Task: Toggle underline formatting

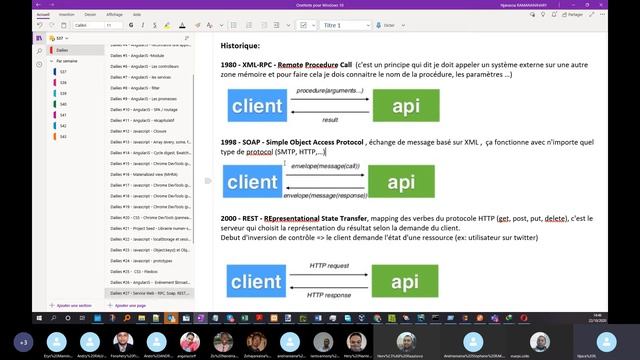Action: pyautogui.click(x=155, y=25)
